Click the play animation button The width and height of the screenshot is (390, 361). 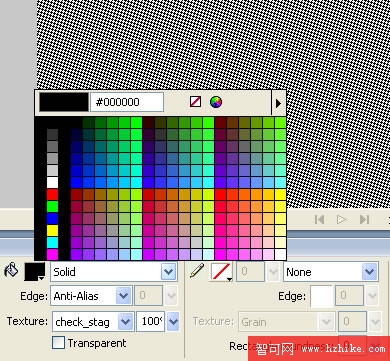coord(341,219)
